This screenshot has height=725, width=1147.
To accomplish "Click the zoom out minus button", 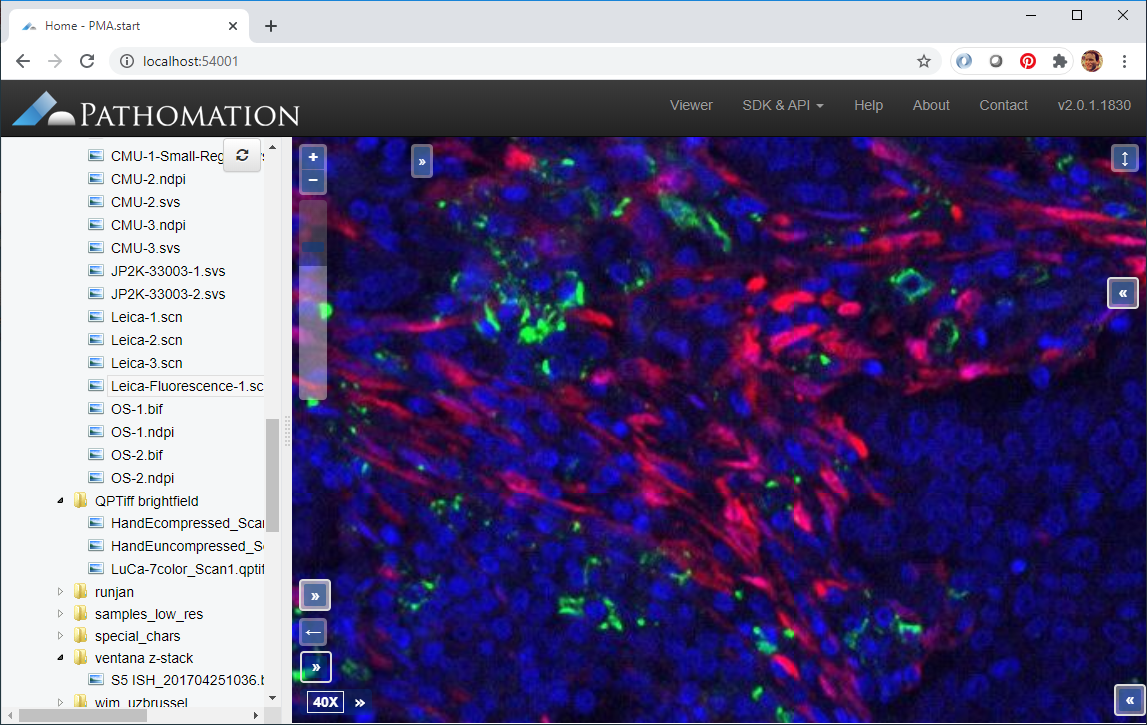I will coord(313,181).
